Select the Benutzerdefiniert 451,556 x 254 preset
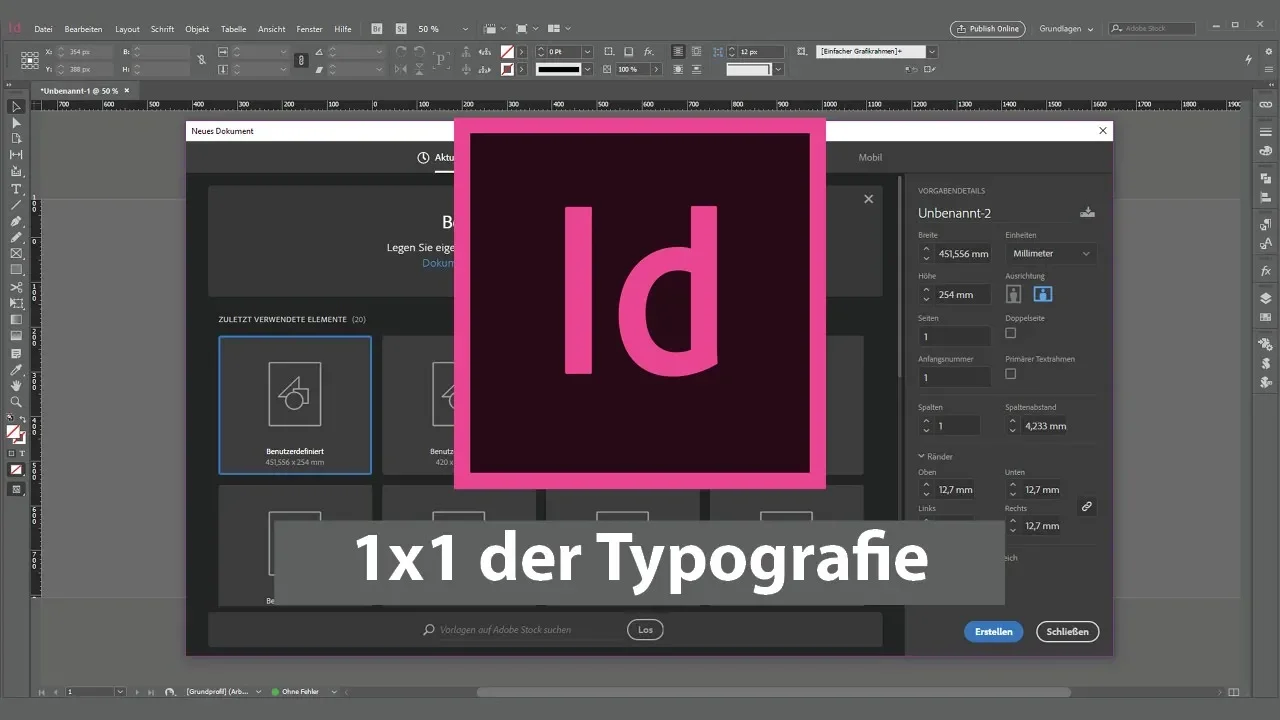The height and width of the screenshot is (720, 1280). point(295,405)
